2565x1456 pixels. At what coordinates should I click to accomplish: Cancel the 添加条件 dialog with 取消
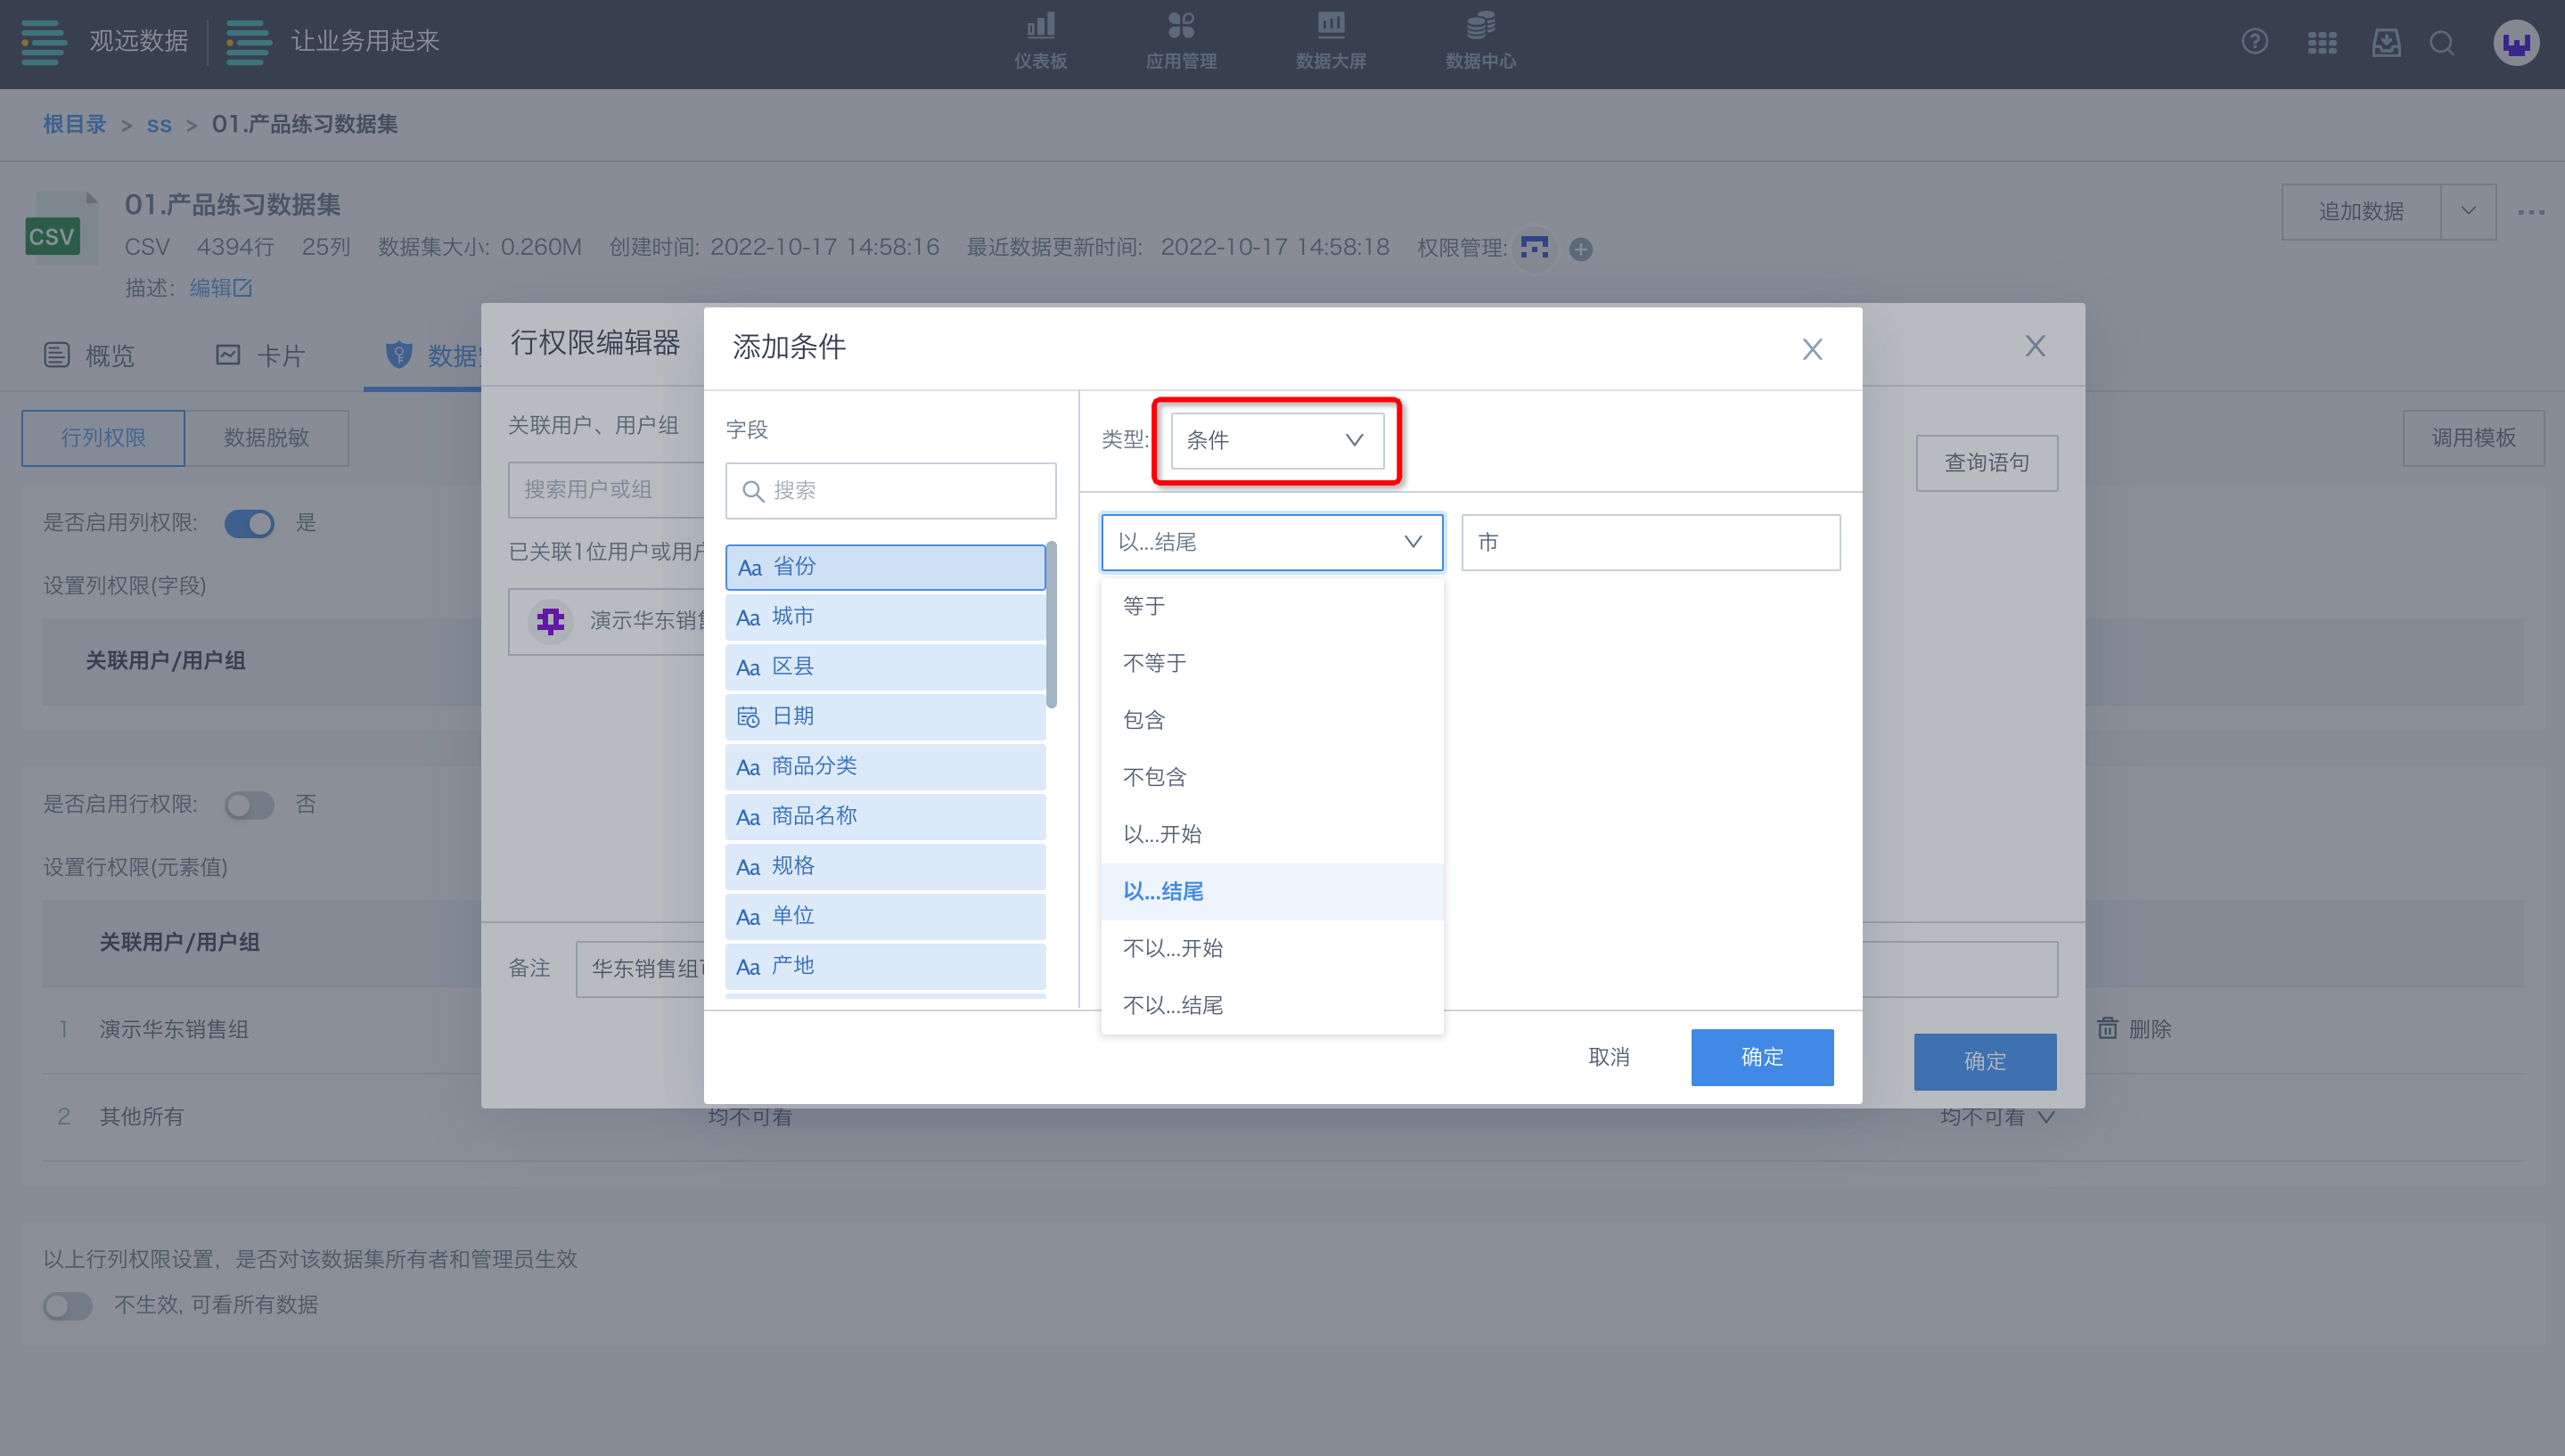click(1609, 1057)
